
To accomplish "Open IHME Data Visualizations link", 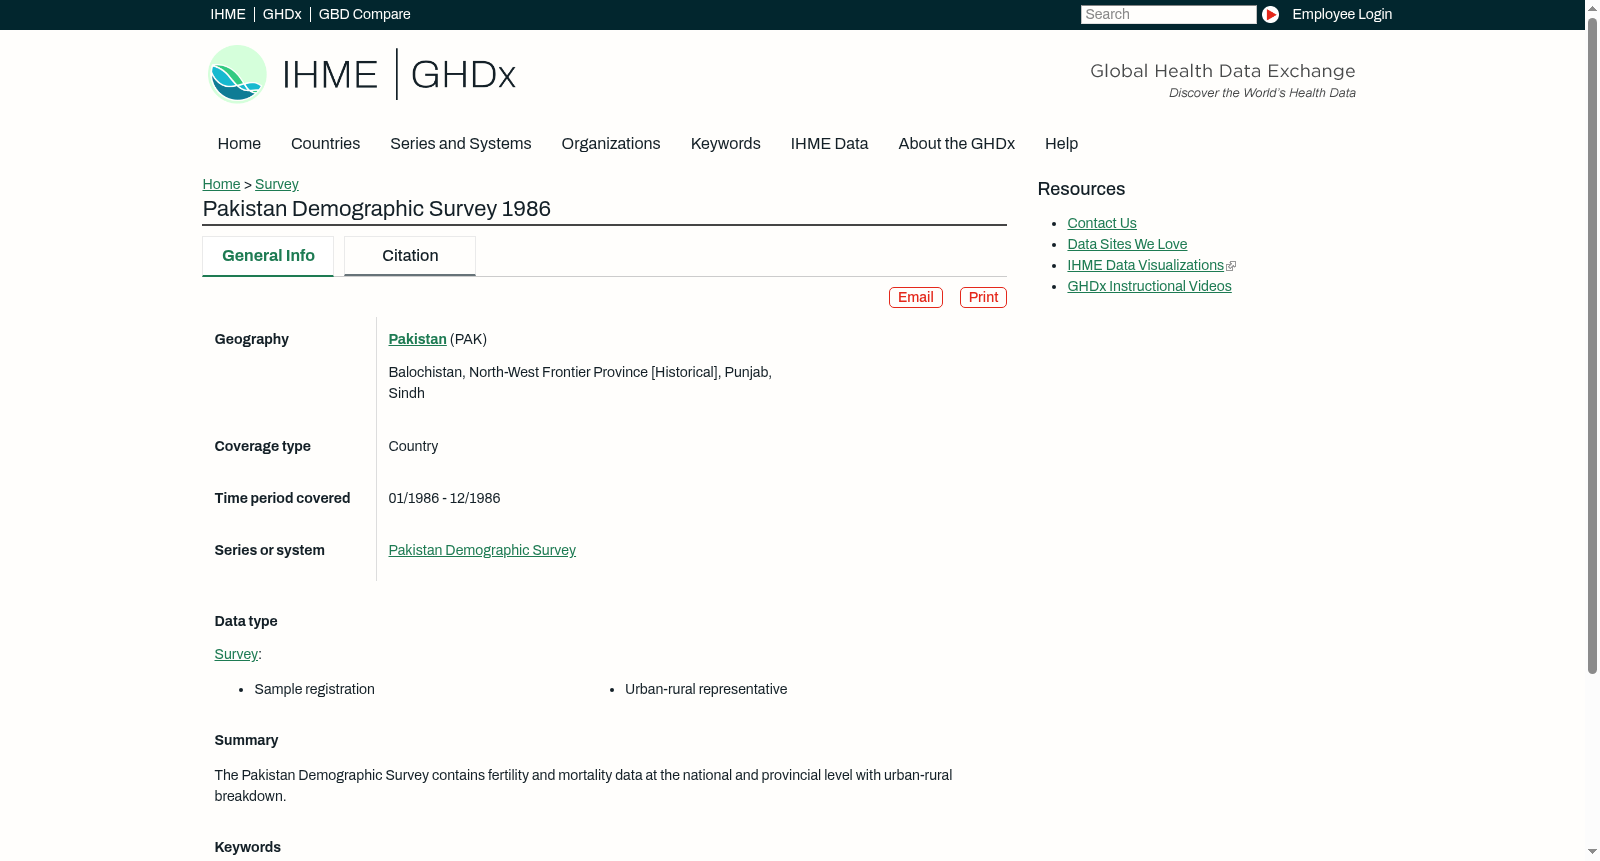I will click(x=1145, y=265).
